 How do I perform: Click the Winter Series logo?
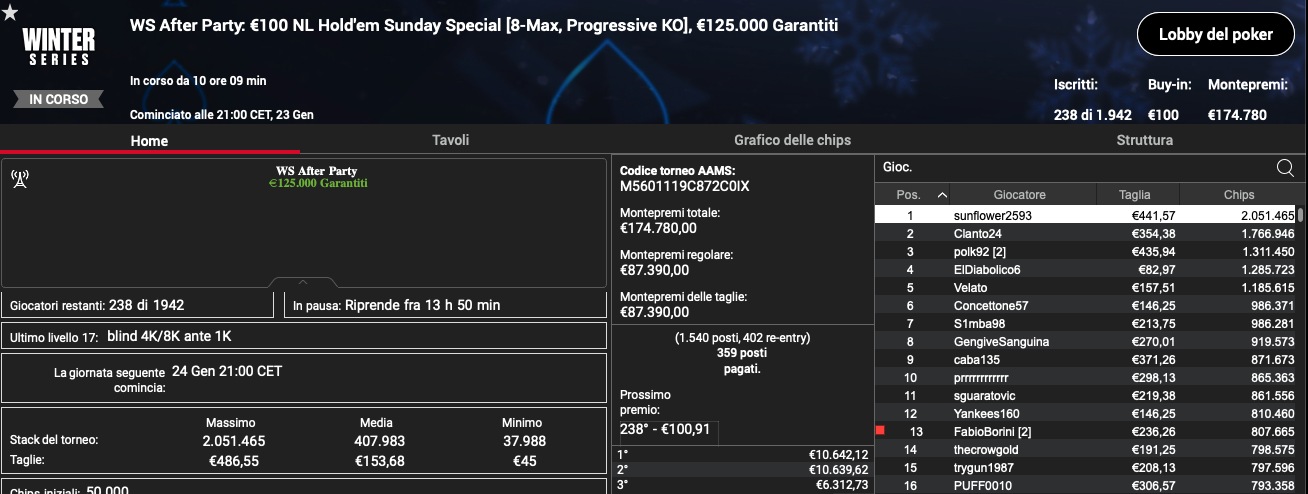[58, 45]
